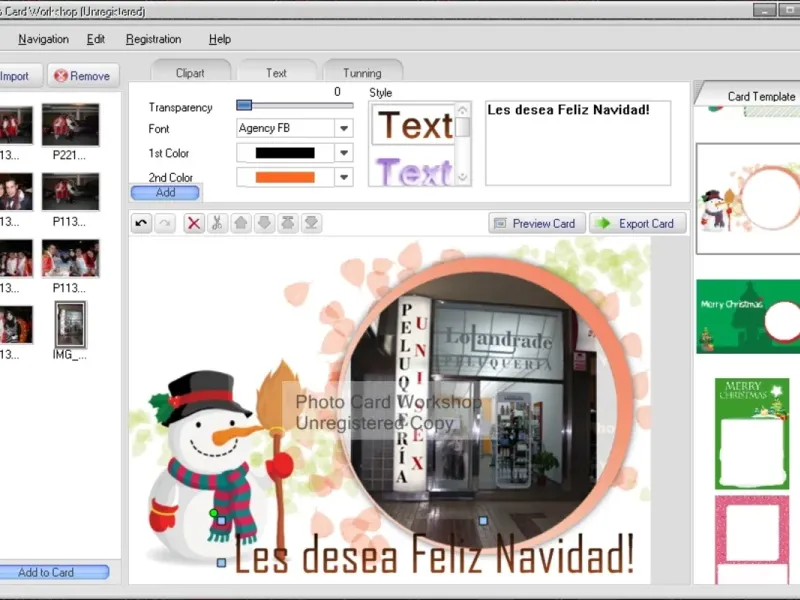This screenshot has height=600, width=800.
Task: Expand the 2nd Color dropdown arrow
Action: tap(344, 177)
